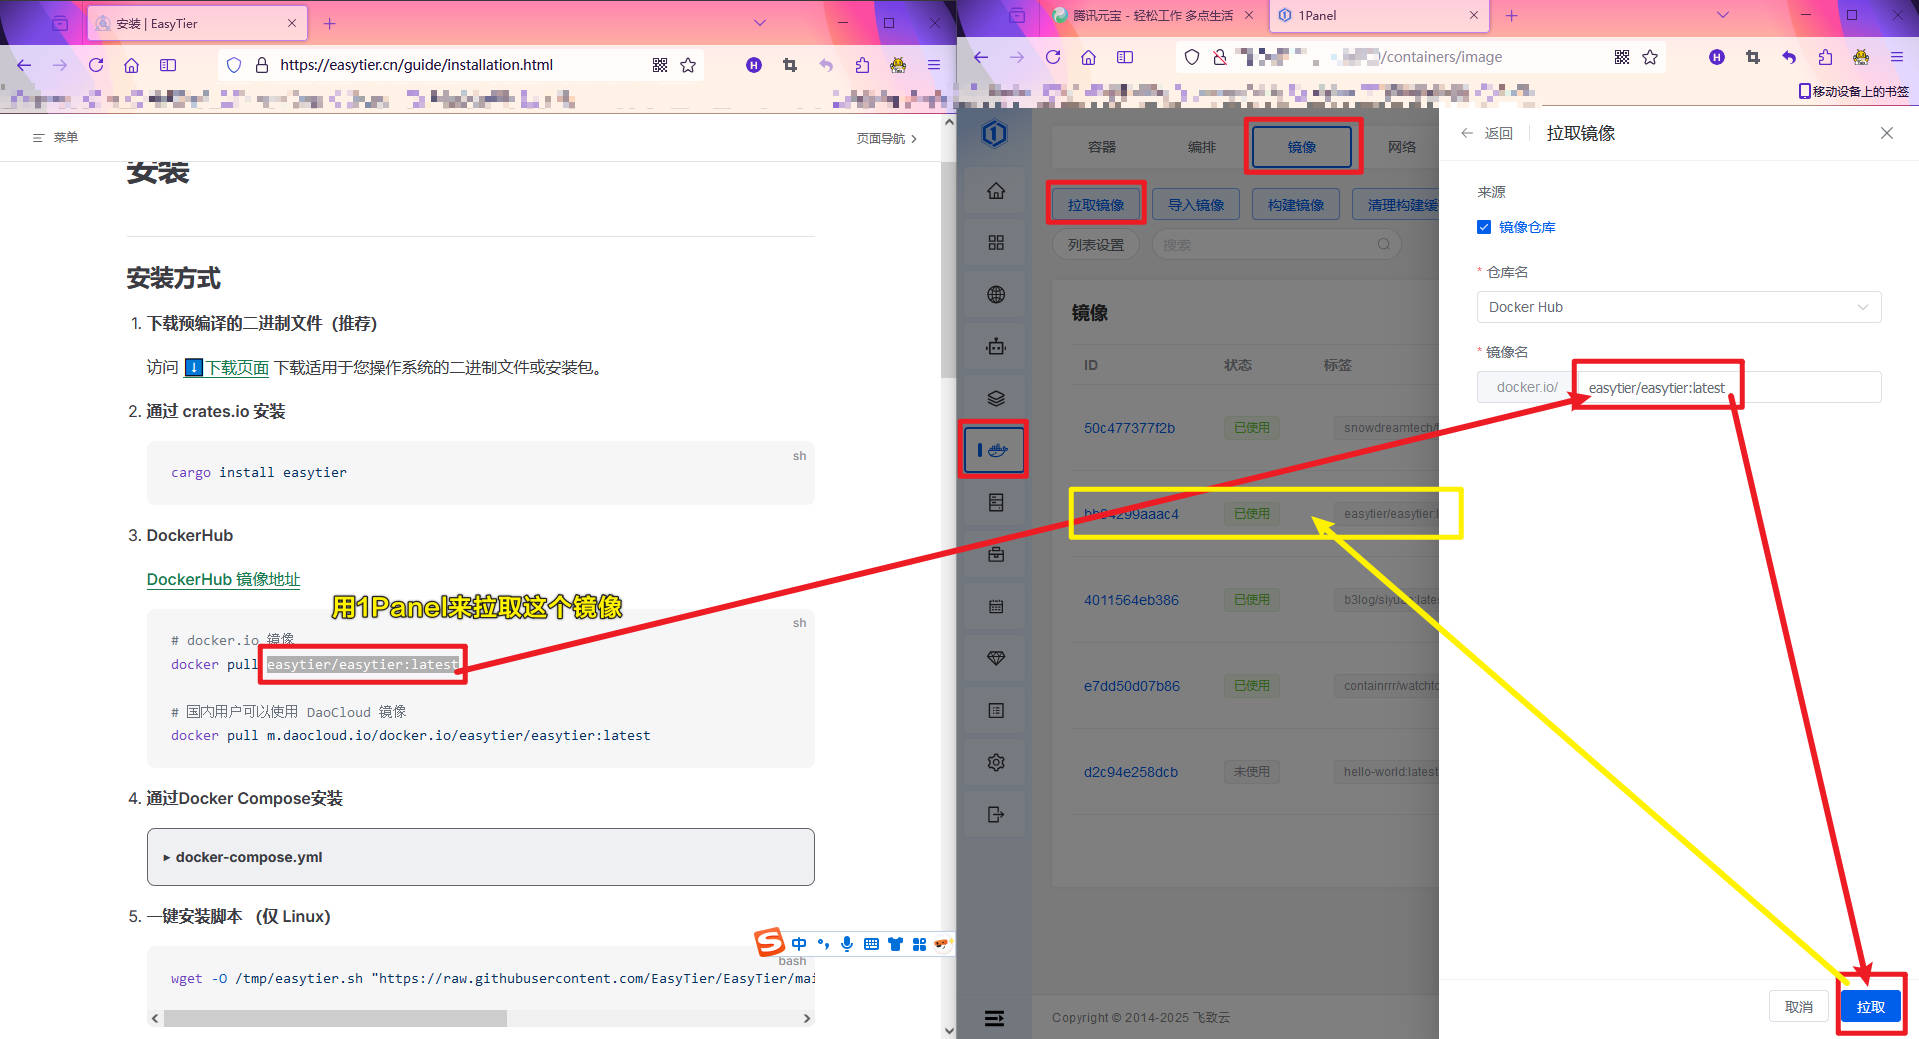Expand the 页面导航 page navigation
Image resolution: width=1919 pixels, height=1039 pixels.
[x=886, y=138]
